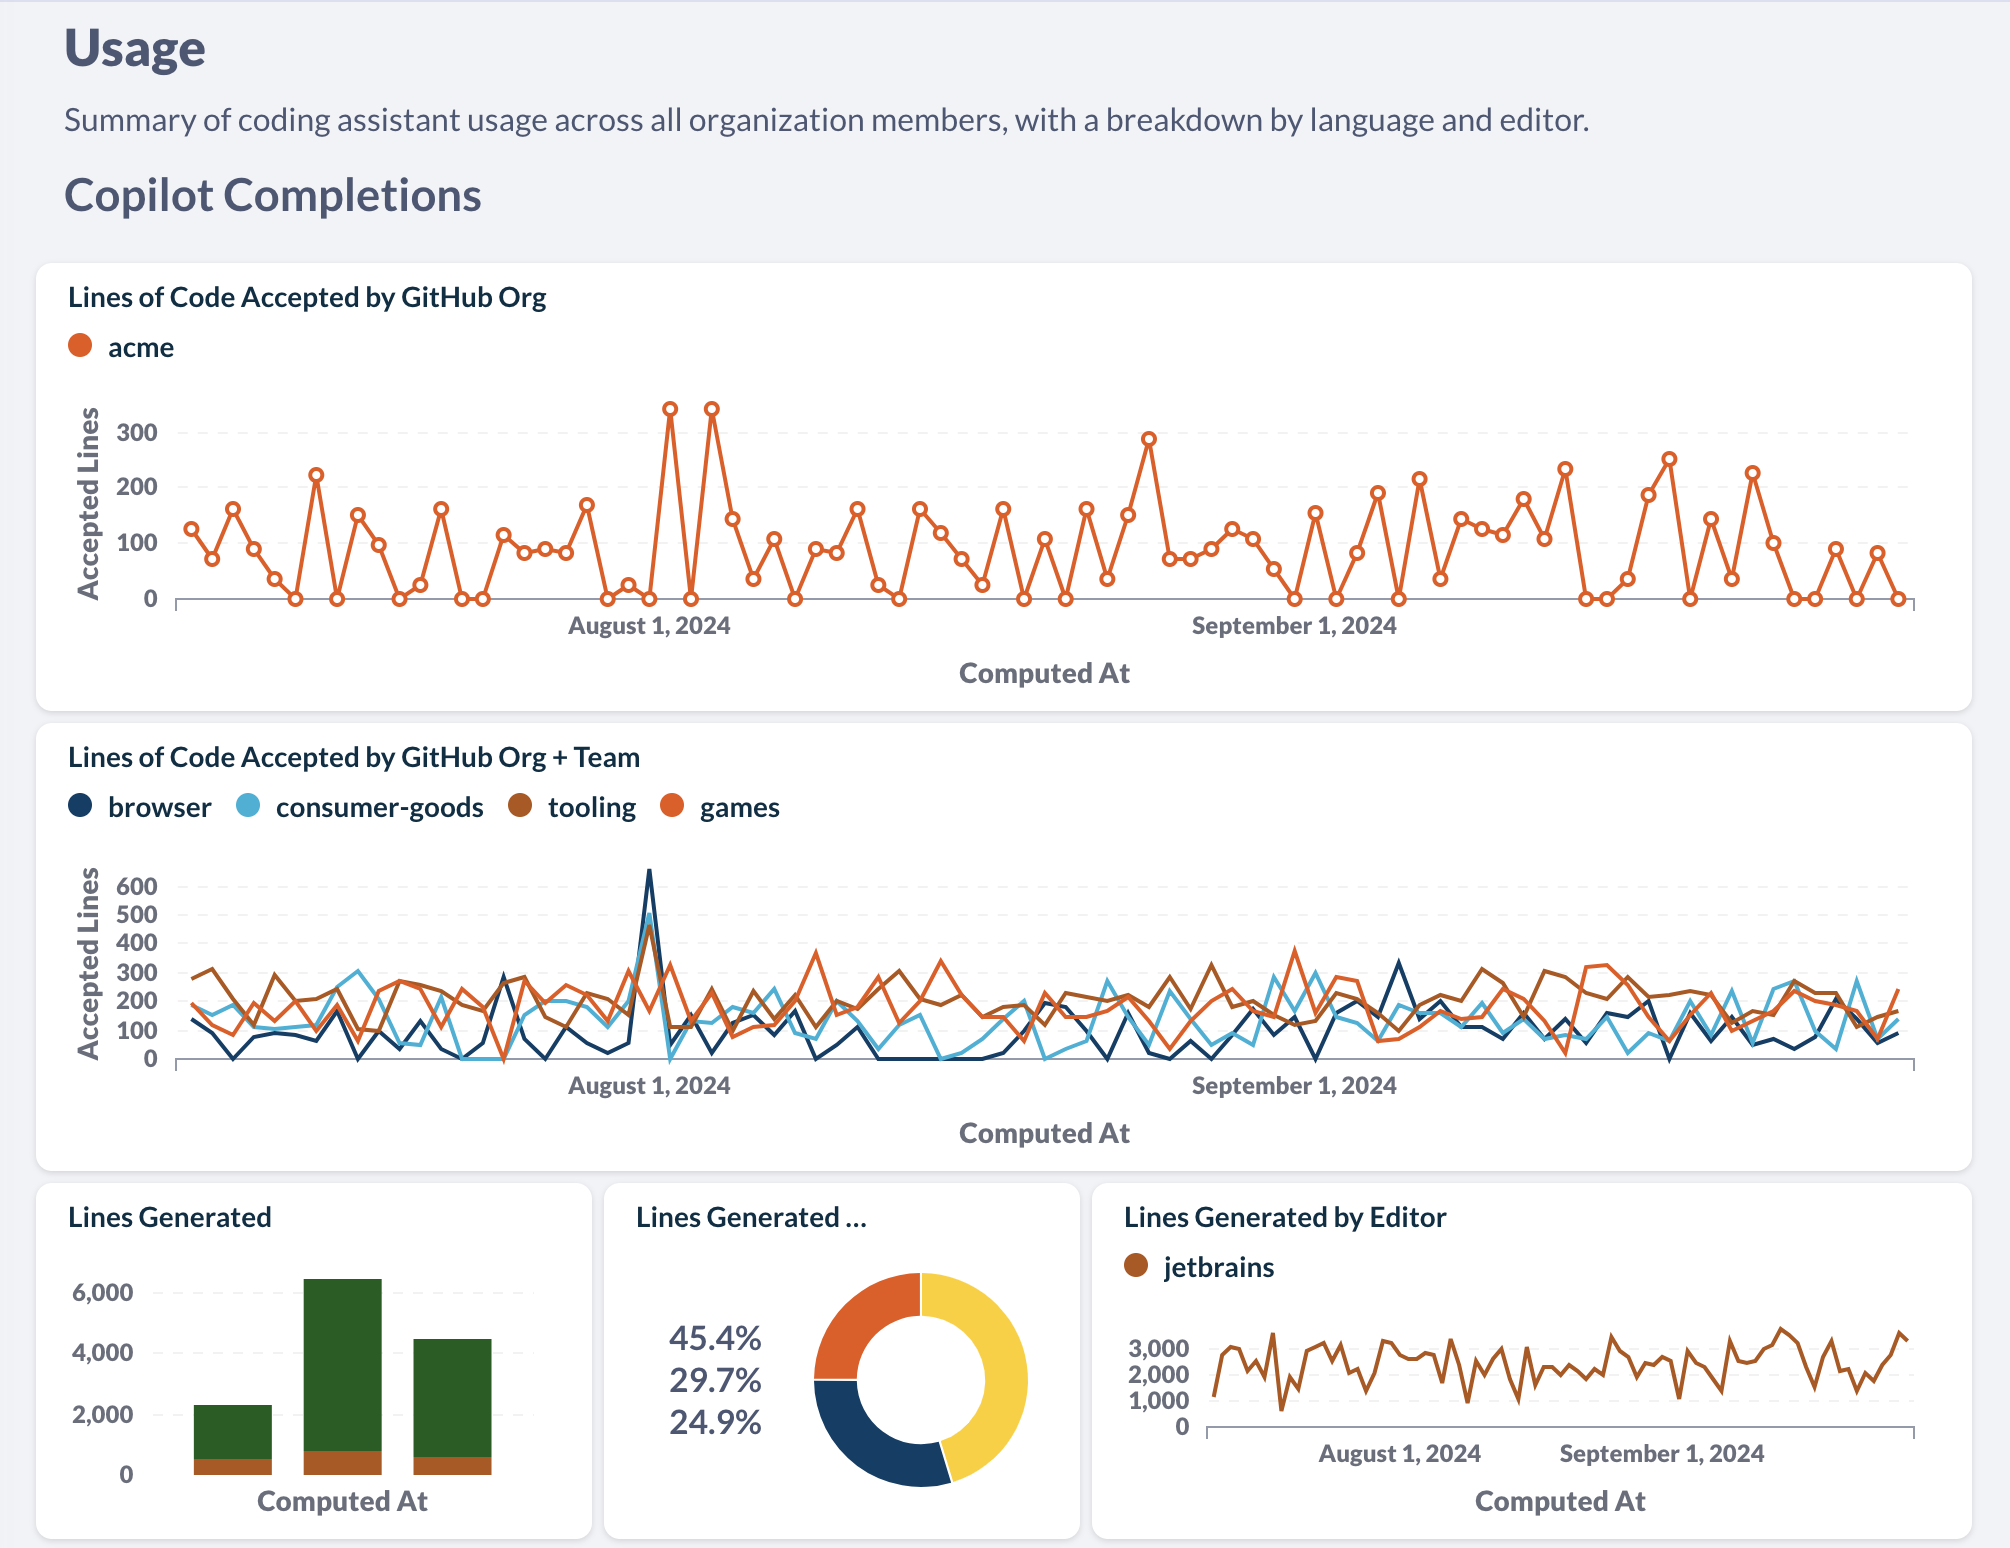Click the Copilot Completions section heading
Image resolution: width=2010 pixels, height=1548 pixels.
click(x=273, y=195)
